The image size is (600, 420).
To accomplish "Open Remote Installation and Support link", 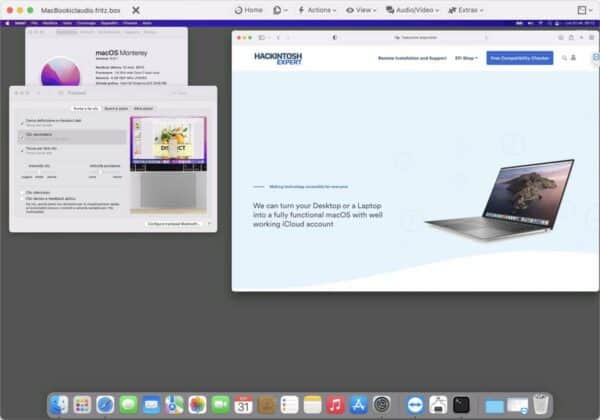I will click(x=412, y=58).
